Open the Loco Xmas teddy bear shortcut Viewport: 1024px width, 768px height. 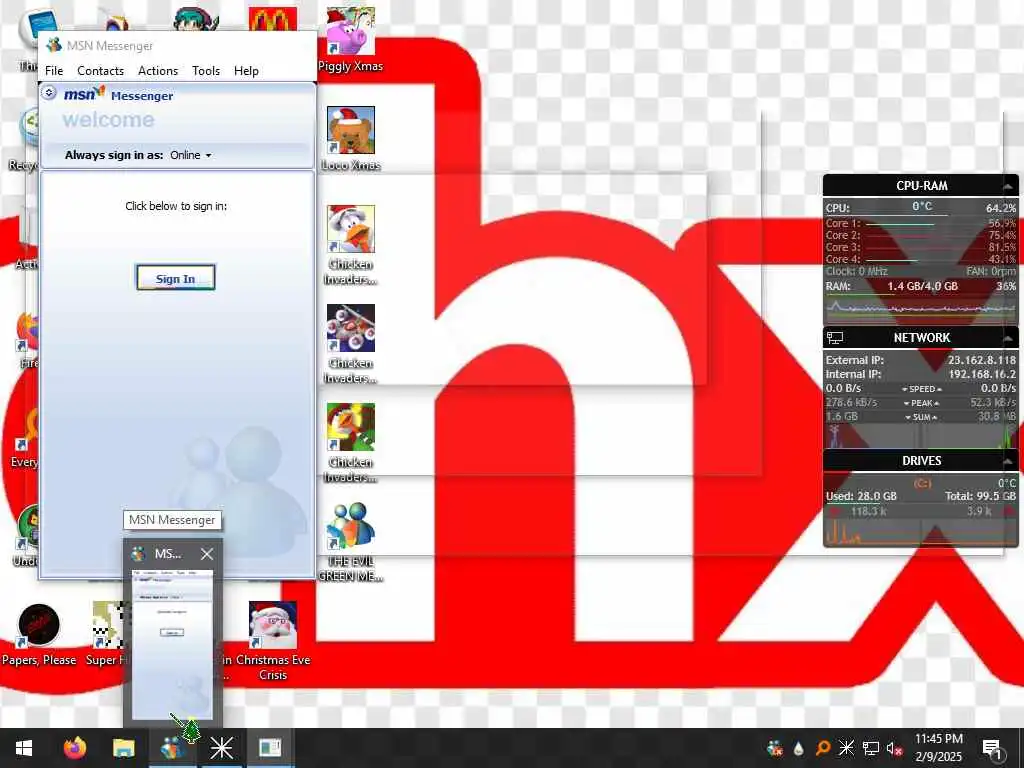[351, 138]
